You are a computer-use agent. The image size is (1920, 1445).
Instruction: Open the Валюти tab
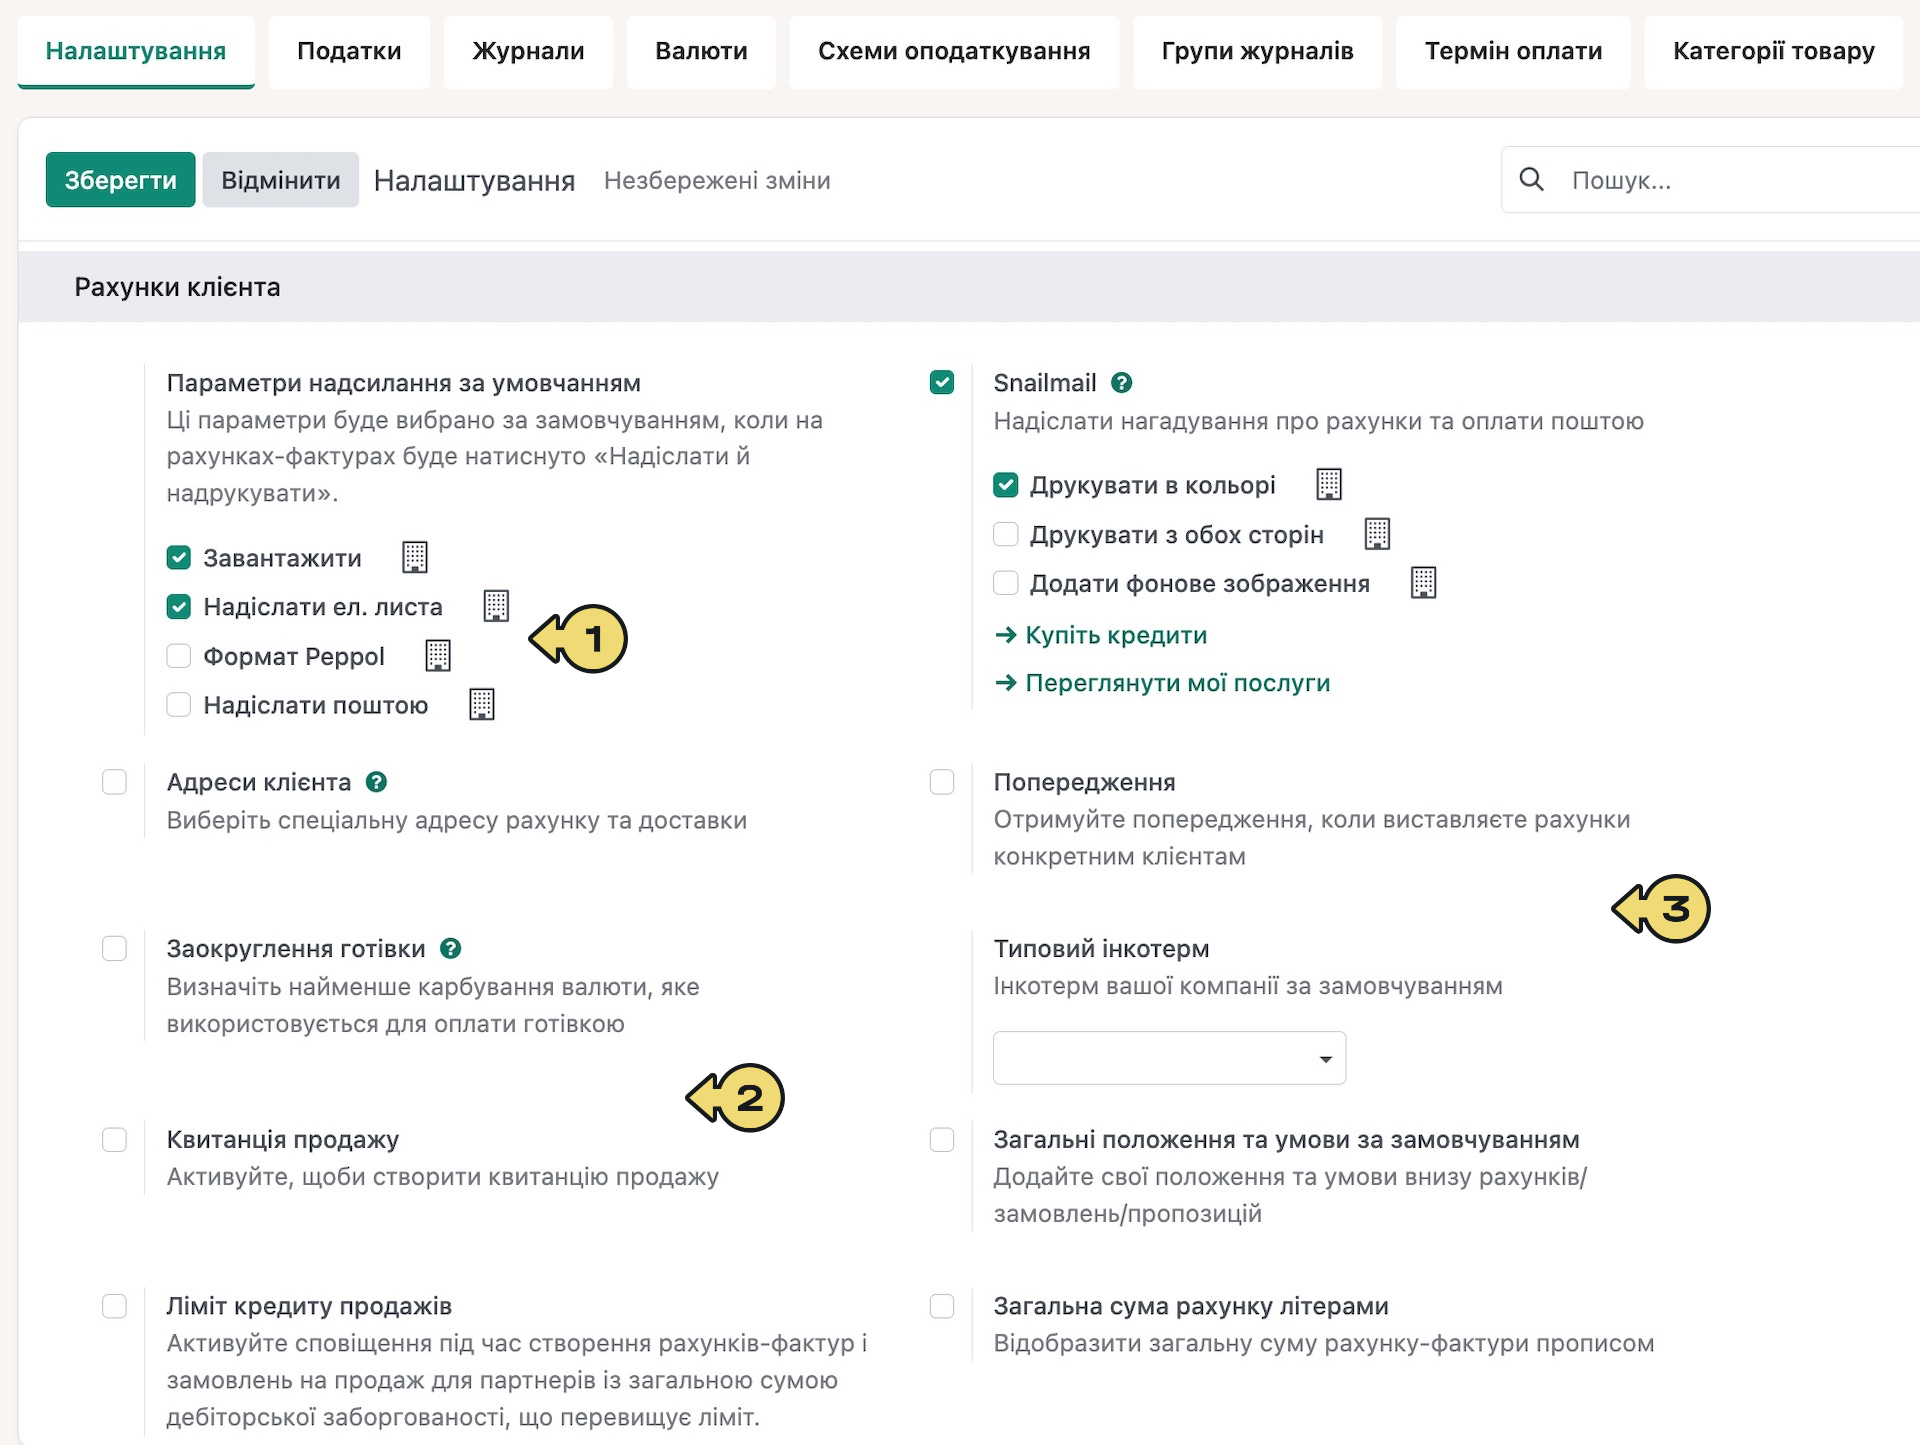[701, 51]
